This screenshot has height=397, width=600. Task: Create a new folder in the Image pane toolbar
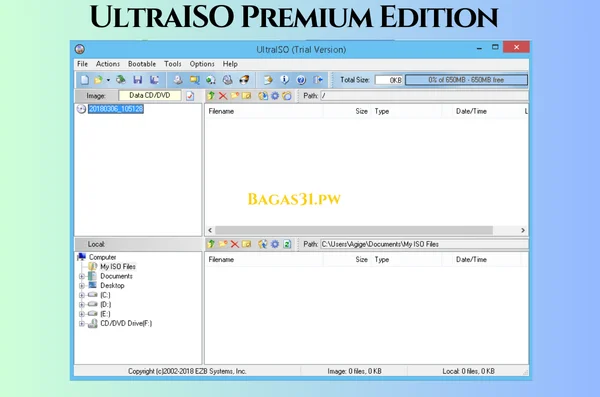click(x=235, y=96)
